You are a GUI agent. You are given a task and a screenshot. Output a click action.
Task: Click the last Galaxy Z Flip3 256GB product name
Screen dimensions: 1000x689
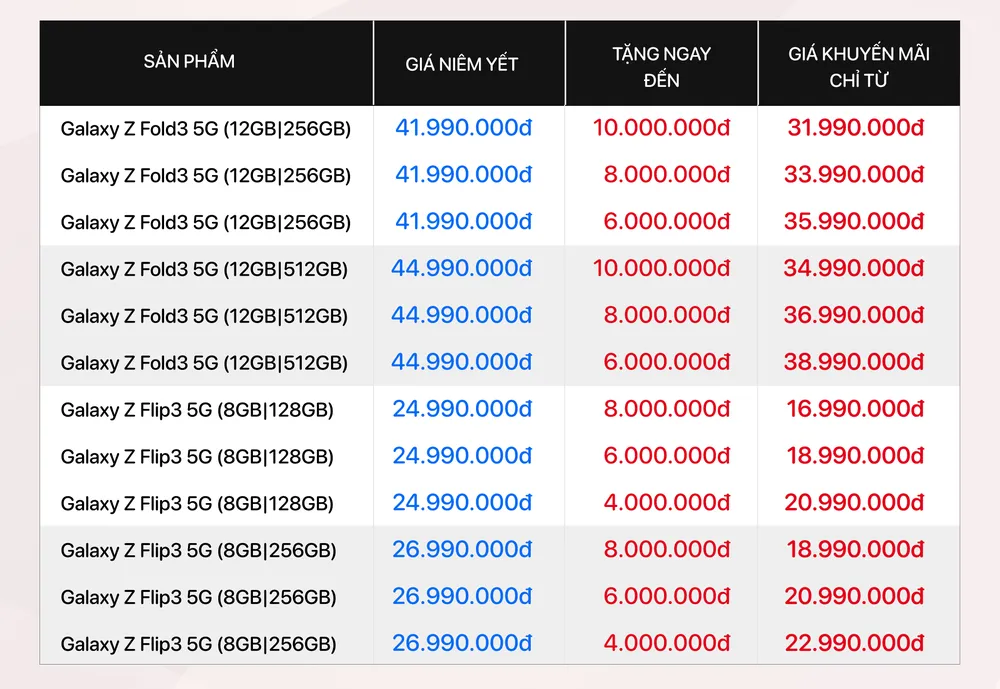(198, 644)
